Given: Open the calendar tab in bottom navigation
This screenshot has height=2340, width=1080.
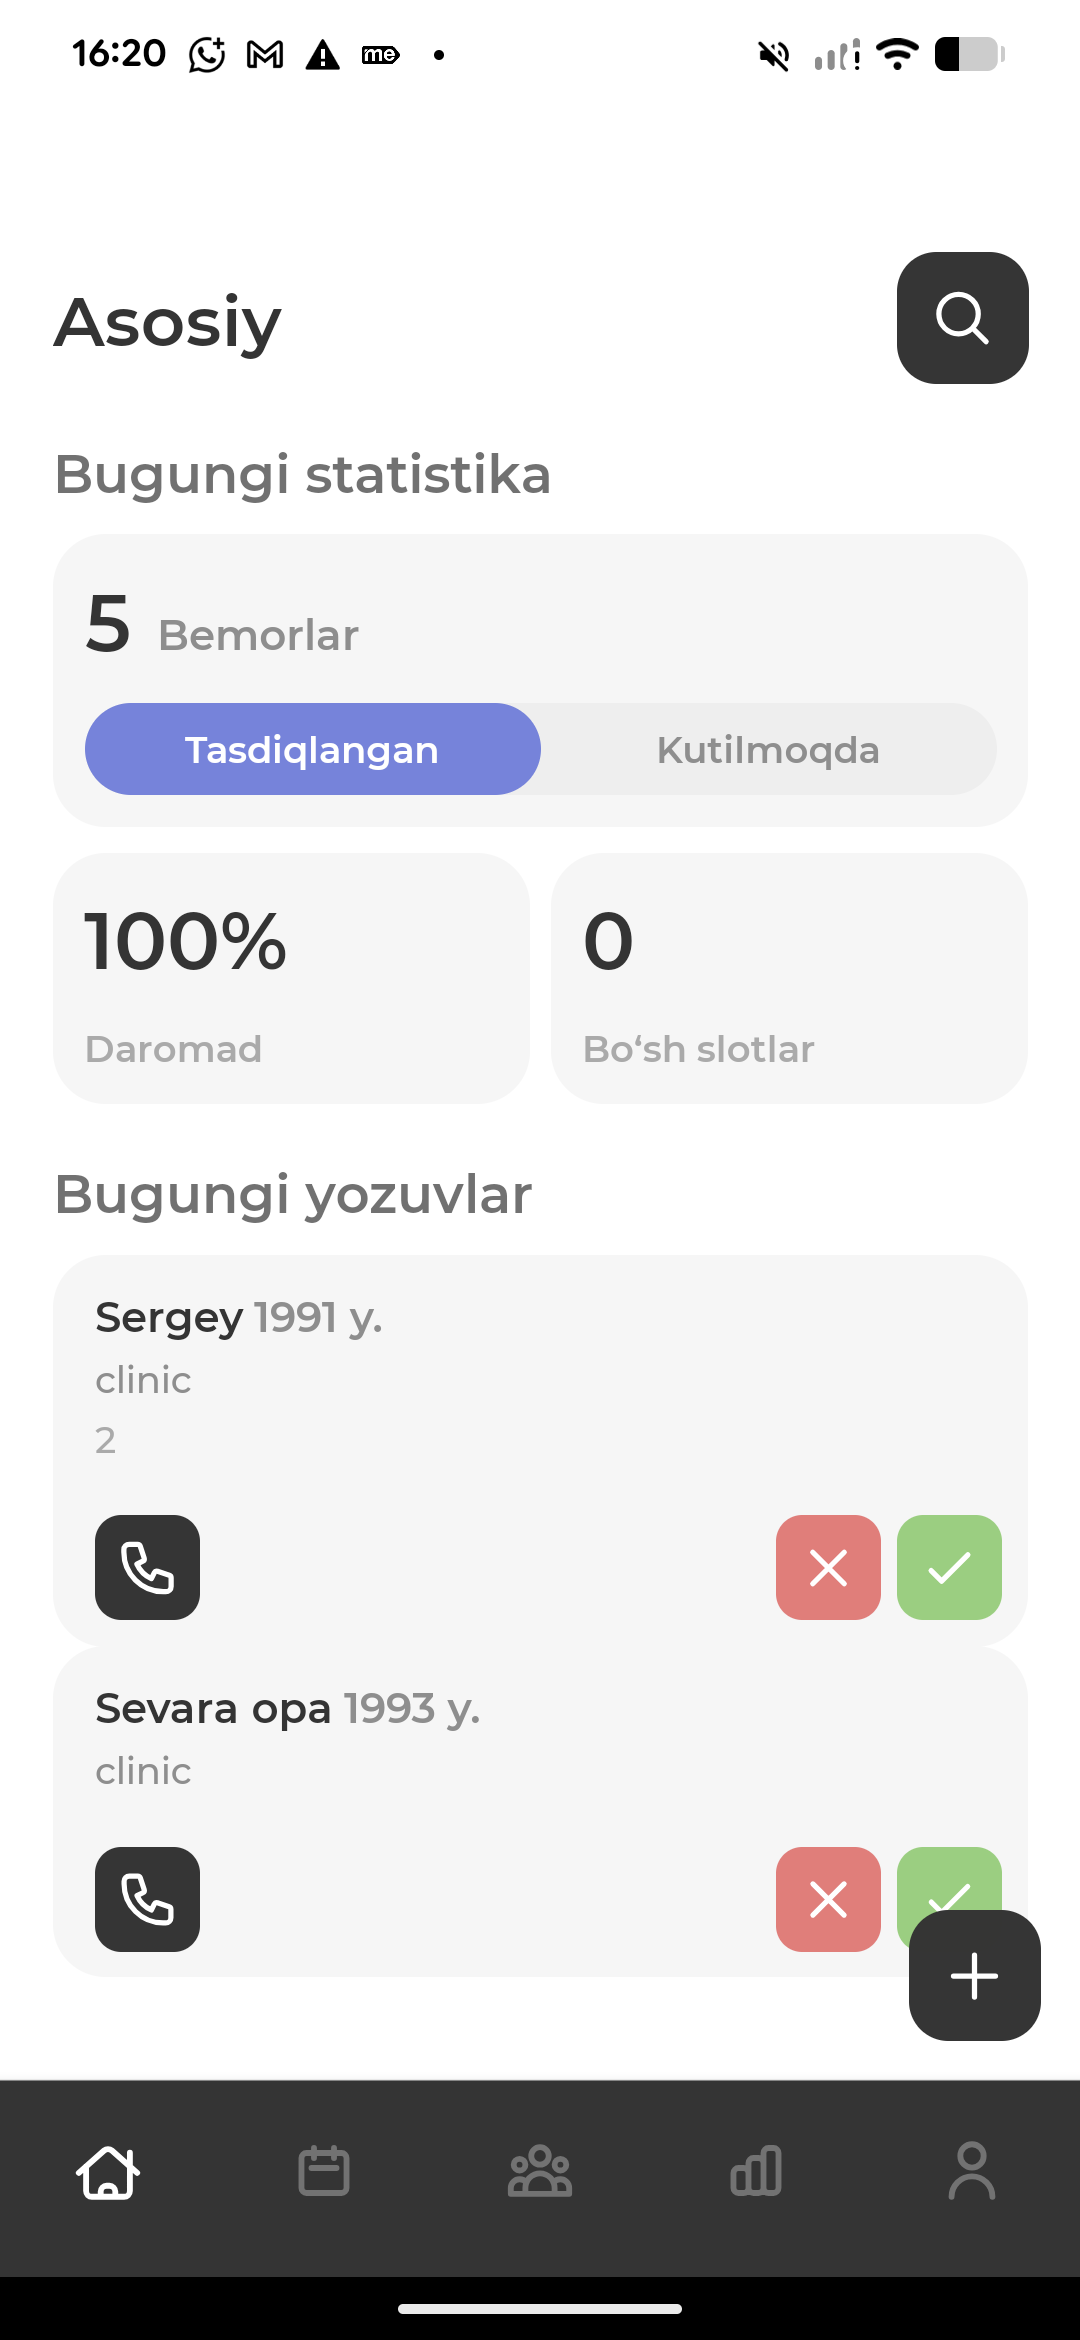Looking at the screenshot, I should pyautogui.click(x=324, y=2172).
